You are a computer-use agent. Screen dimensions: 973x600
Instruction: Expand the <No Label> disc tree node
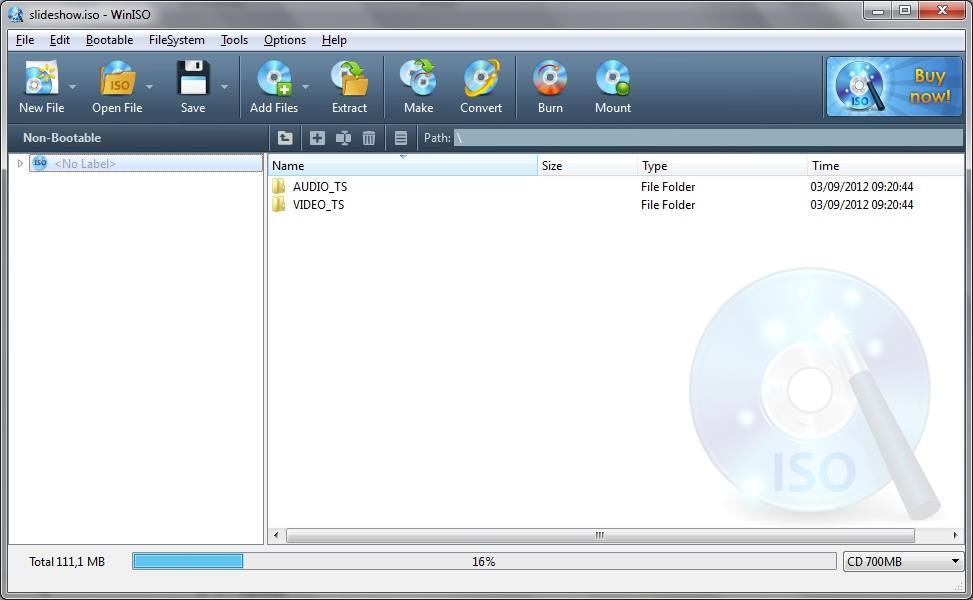click(x=19, y=162)
